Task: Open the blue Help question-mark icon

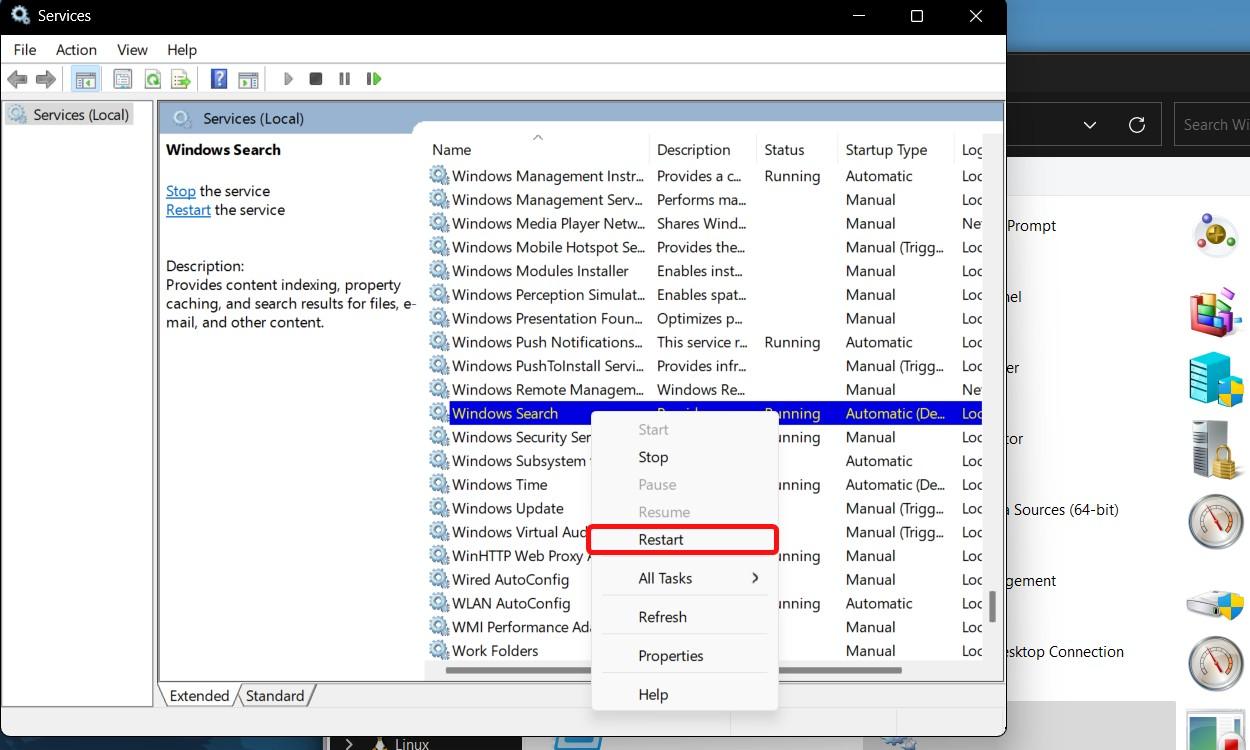Action: pos(219,79)
